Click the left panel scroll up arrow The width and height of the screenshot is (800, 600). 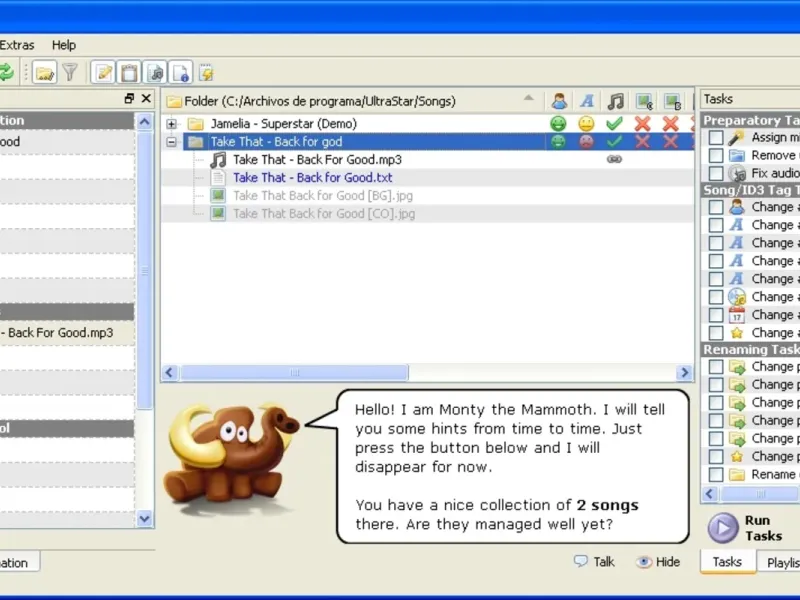[144, 121]
